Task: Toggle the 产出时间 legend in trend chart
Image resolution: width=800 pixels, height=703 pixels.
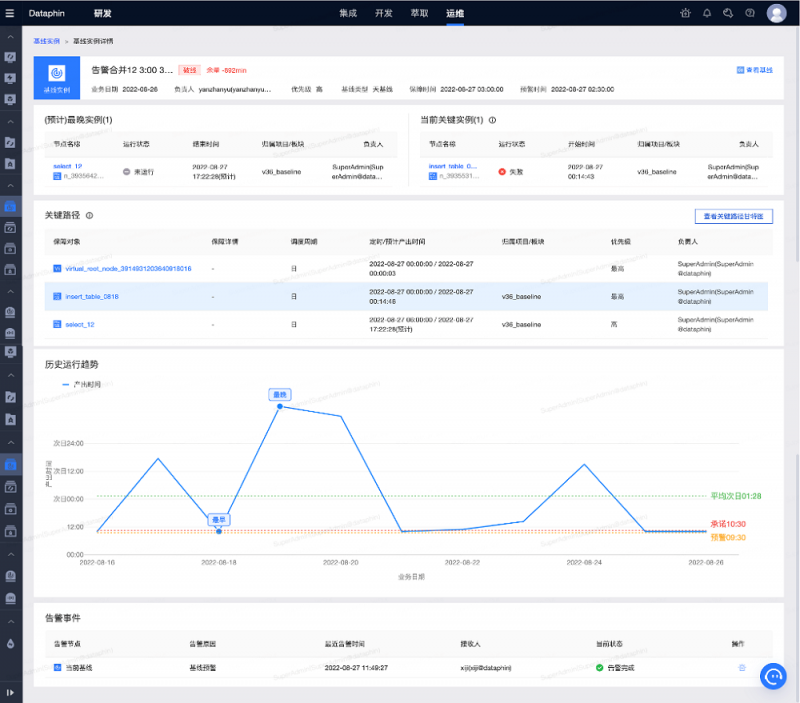Action: point(82,384)
